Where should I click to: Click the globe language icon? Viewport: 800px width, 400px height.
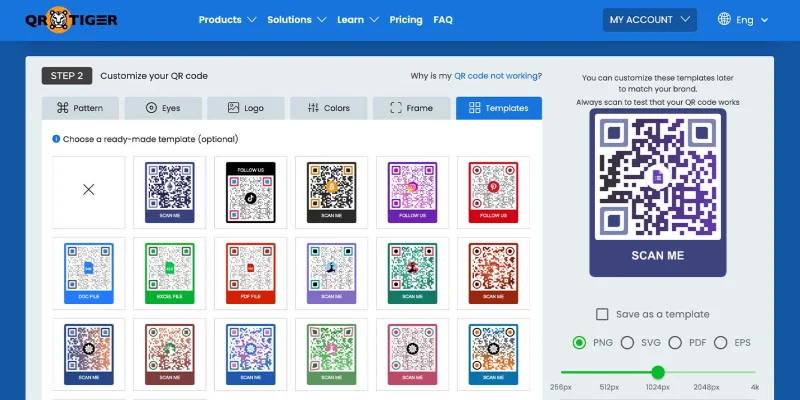[x=724, y=19]
